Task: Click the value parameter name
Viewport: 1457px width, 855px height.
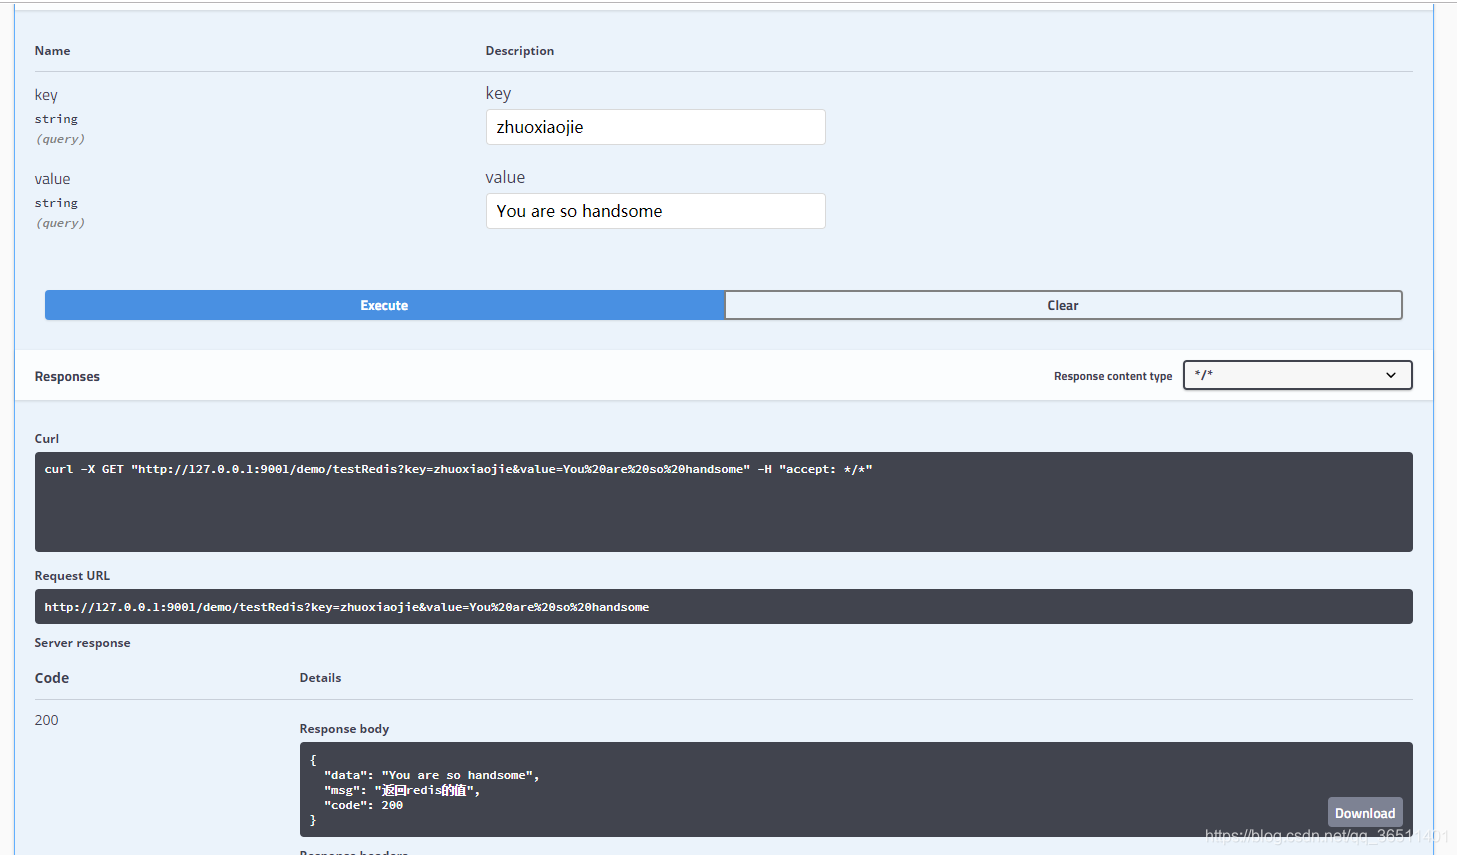Action: pos(52,179)
